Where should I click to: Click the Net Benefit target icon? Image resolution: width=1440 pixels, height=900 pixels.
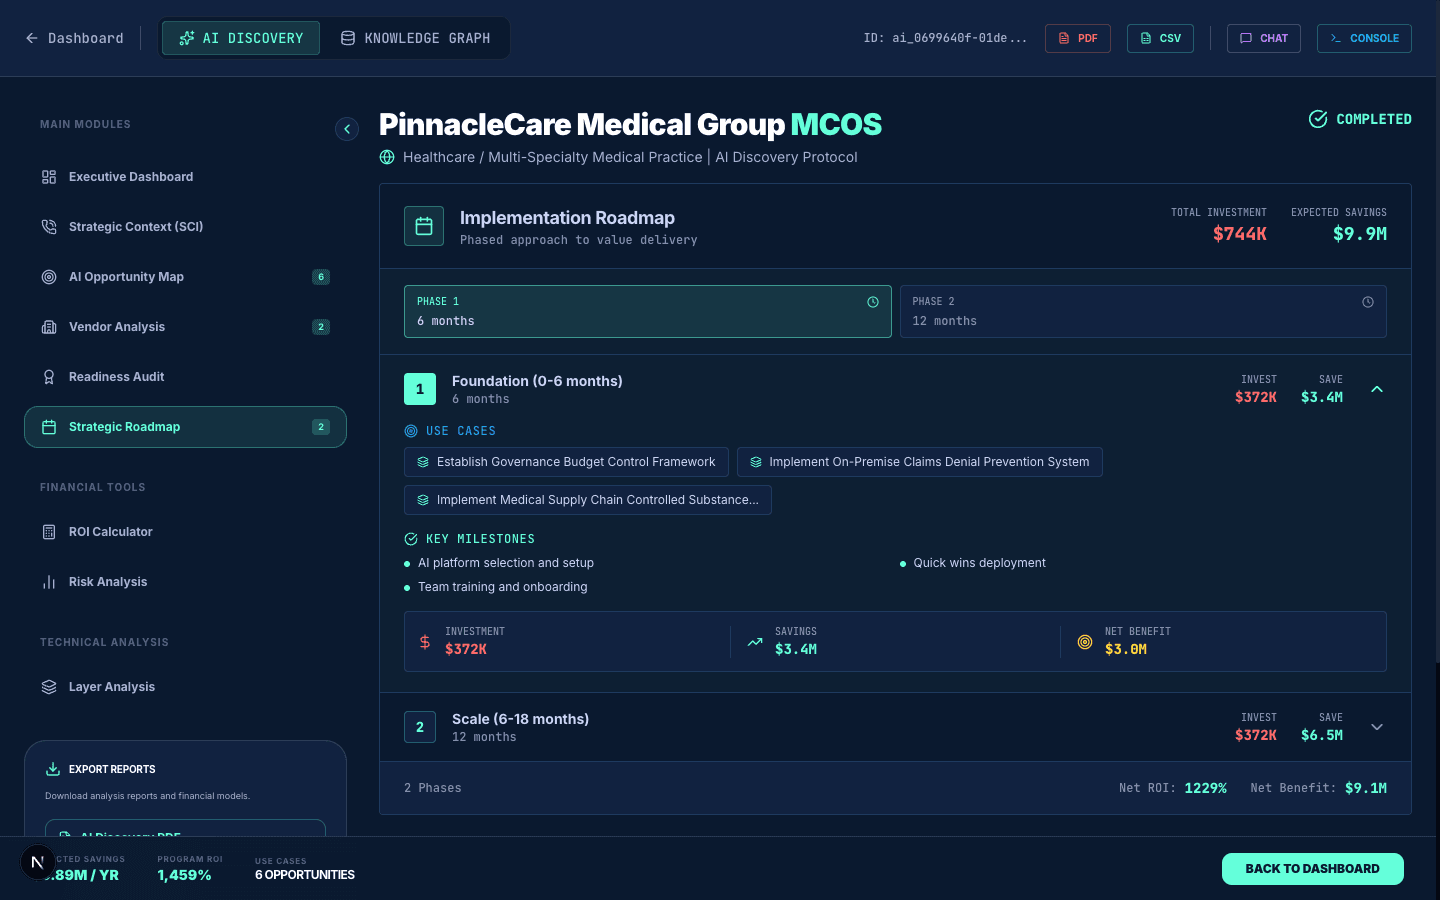1085,642
